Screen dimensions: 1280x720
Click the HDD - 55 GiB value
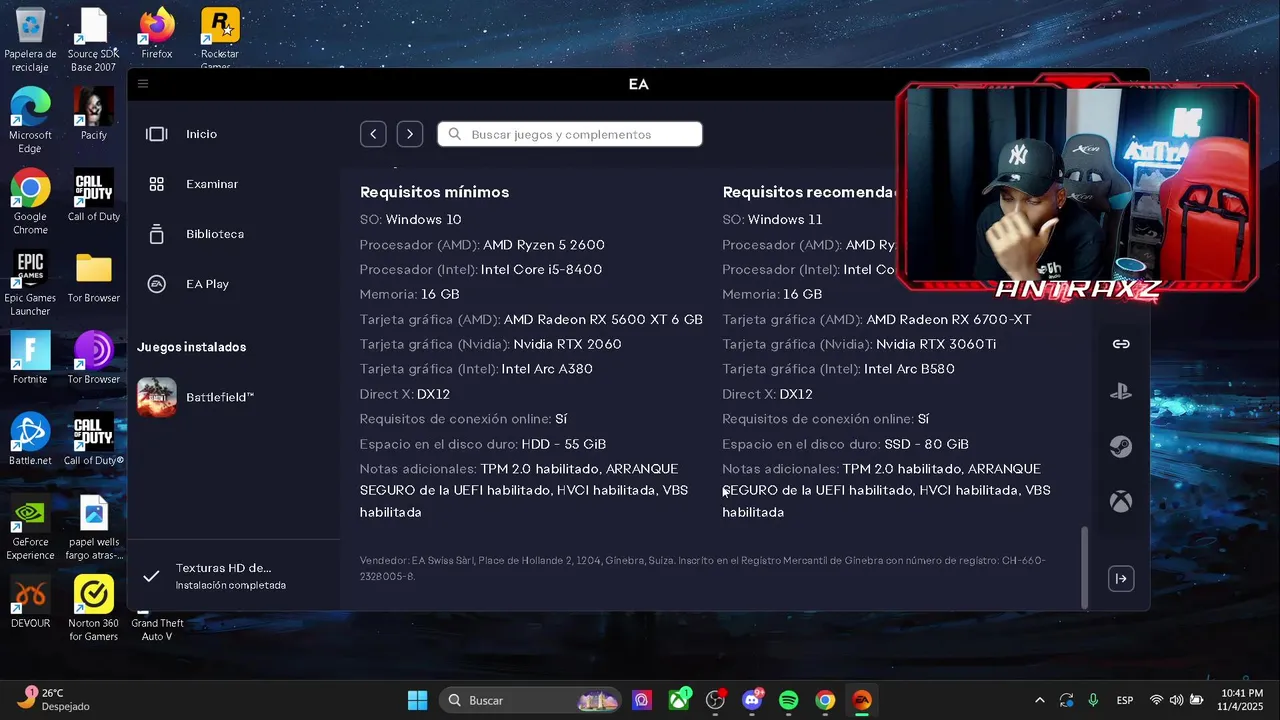point(563,444)
